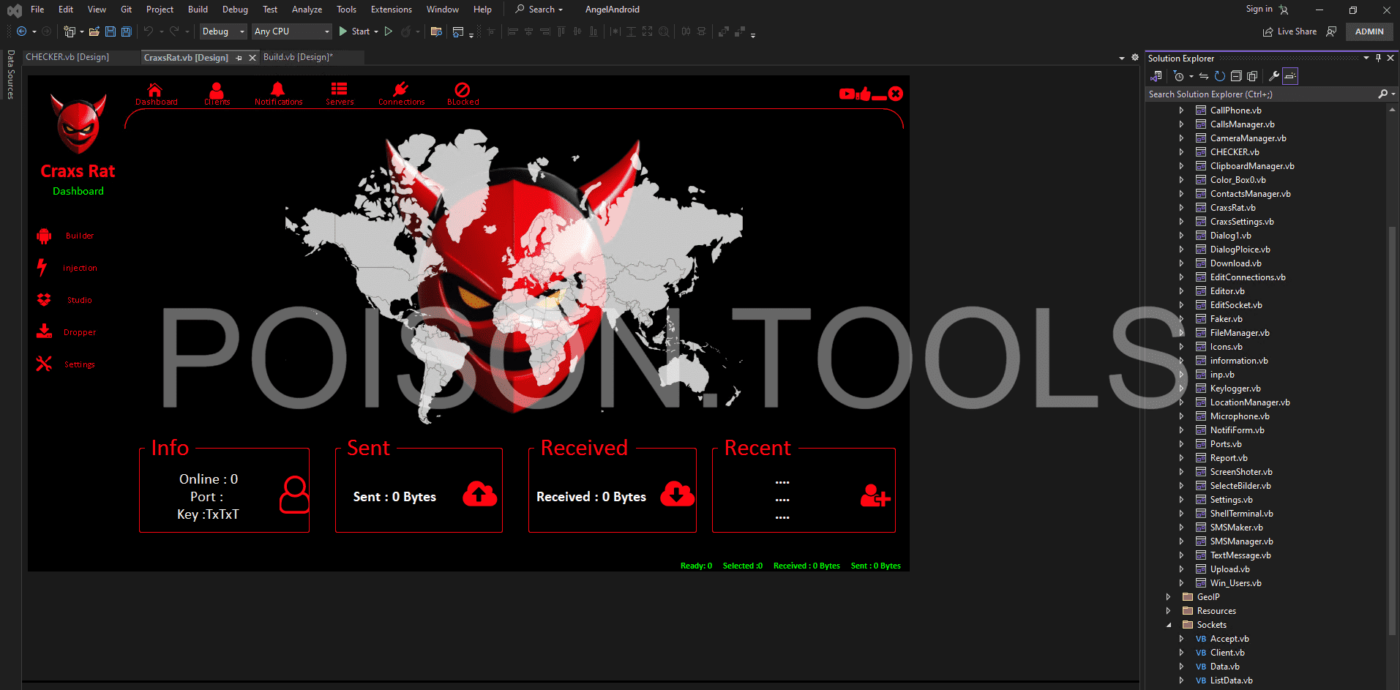Click the cloud download icon in Received panel
The height and width of the screenshot is (690, 1400).
coord(677,494)
